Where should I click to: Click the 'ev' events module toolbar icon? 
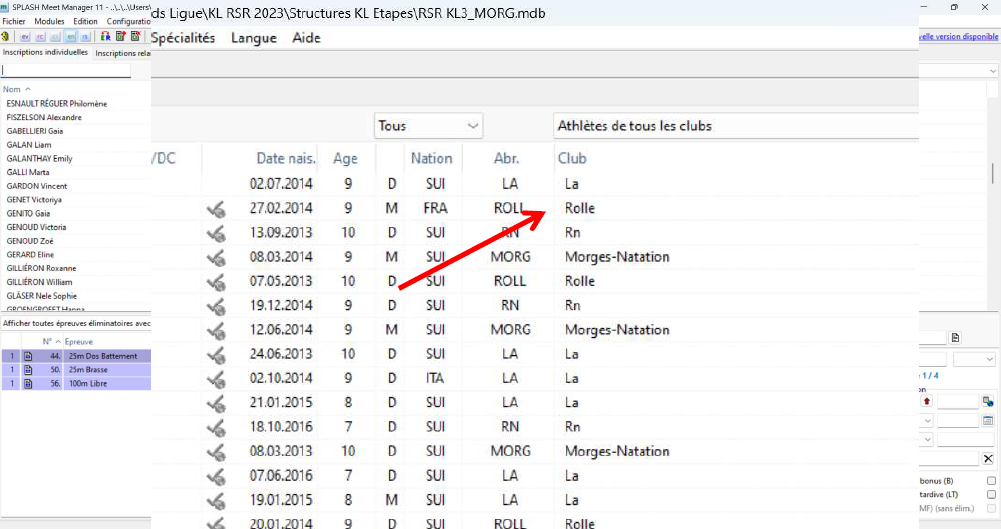point(24,36)
